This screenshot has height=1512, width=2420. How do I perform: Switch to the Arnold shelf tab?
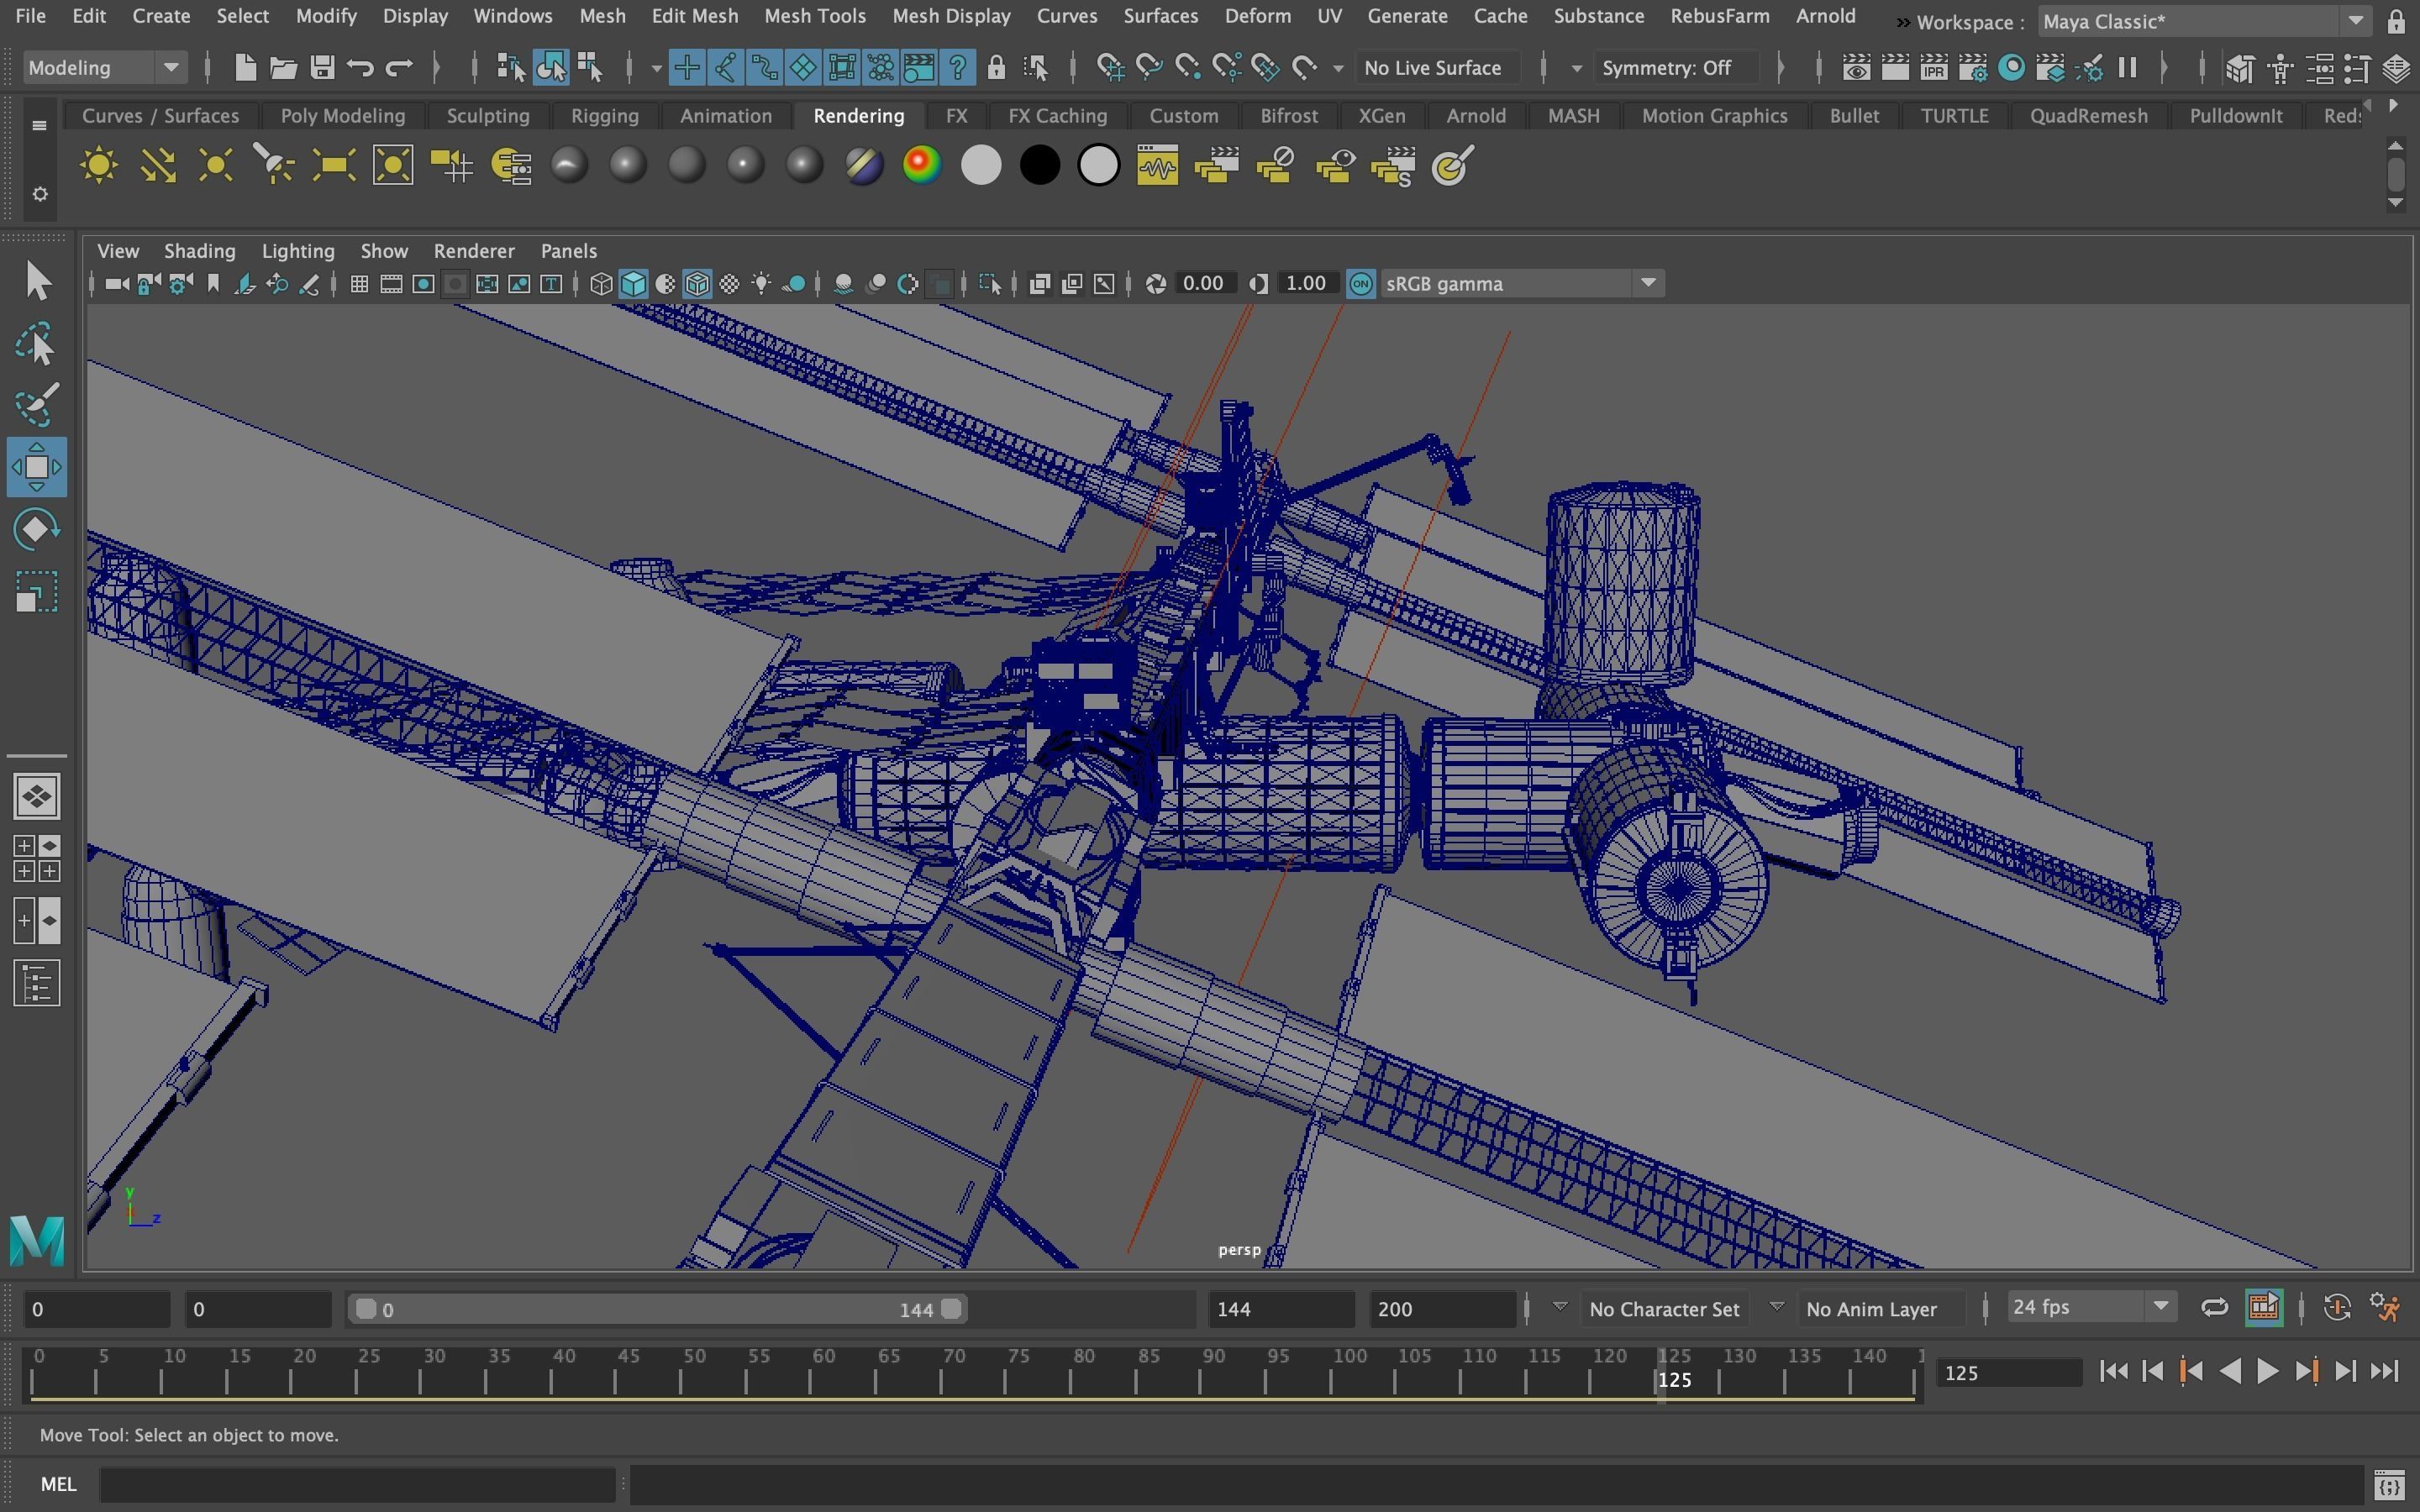1475,116
